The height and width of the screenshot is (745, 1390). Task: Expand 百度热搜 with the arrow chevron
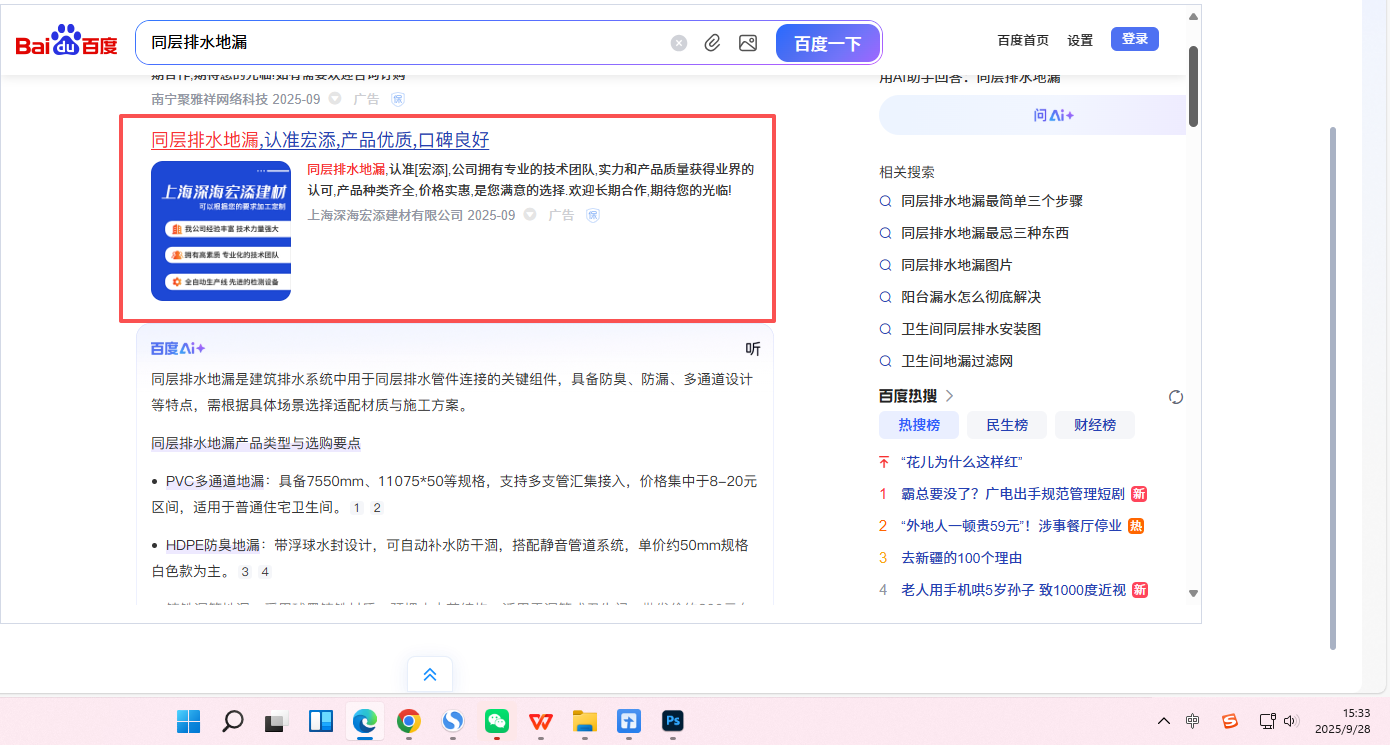click(949, 396)
